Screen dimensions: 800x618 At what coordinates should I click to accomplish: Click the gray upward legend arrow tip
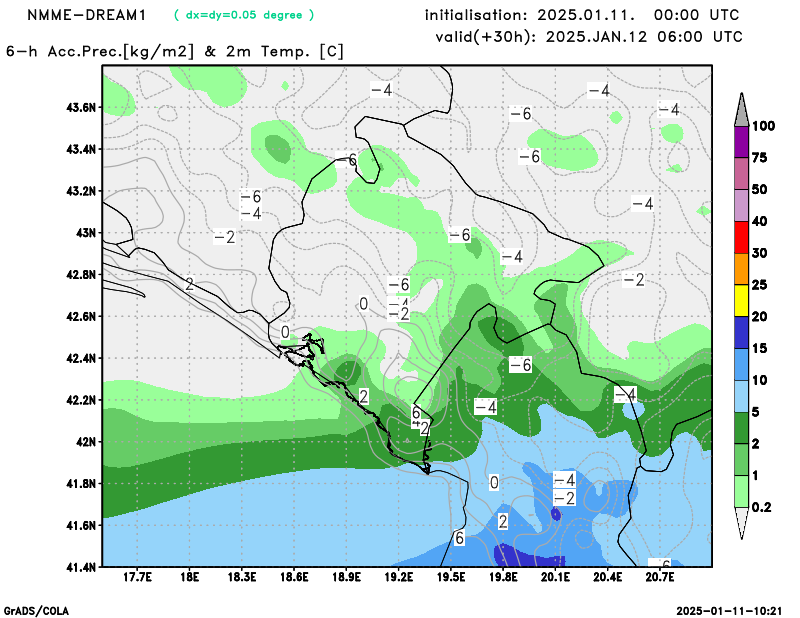[x=741, y=110]
